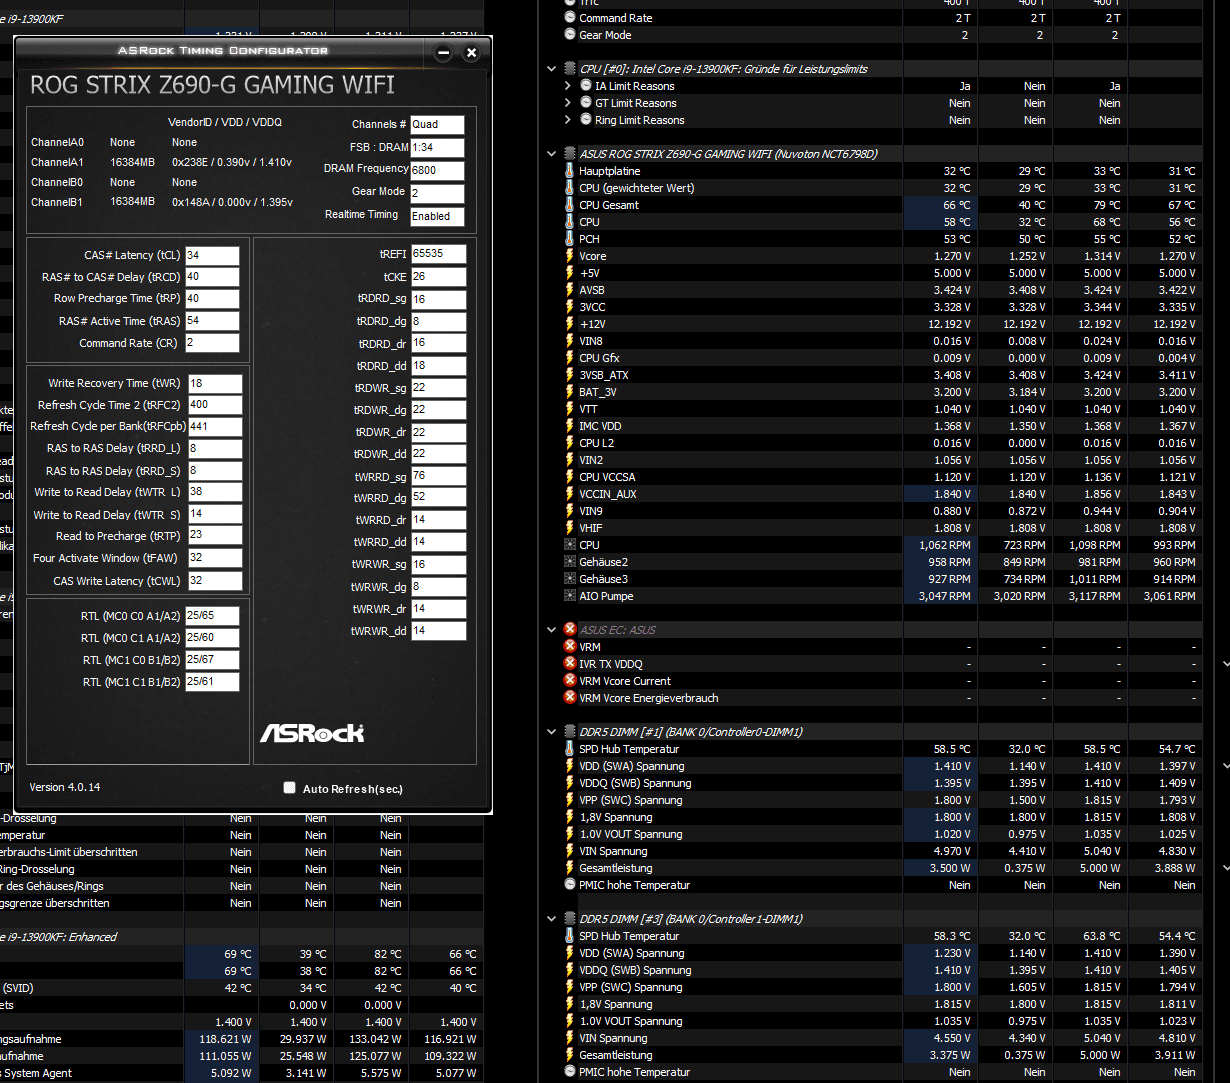Expand the GT Limit Reasons row
Screen dimensions: 1230x1083
(569, 103)
